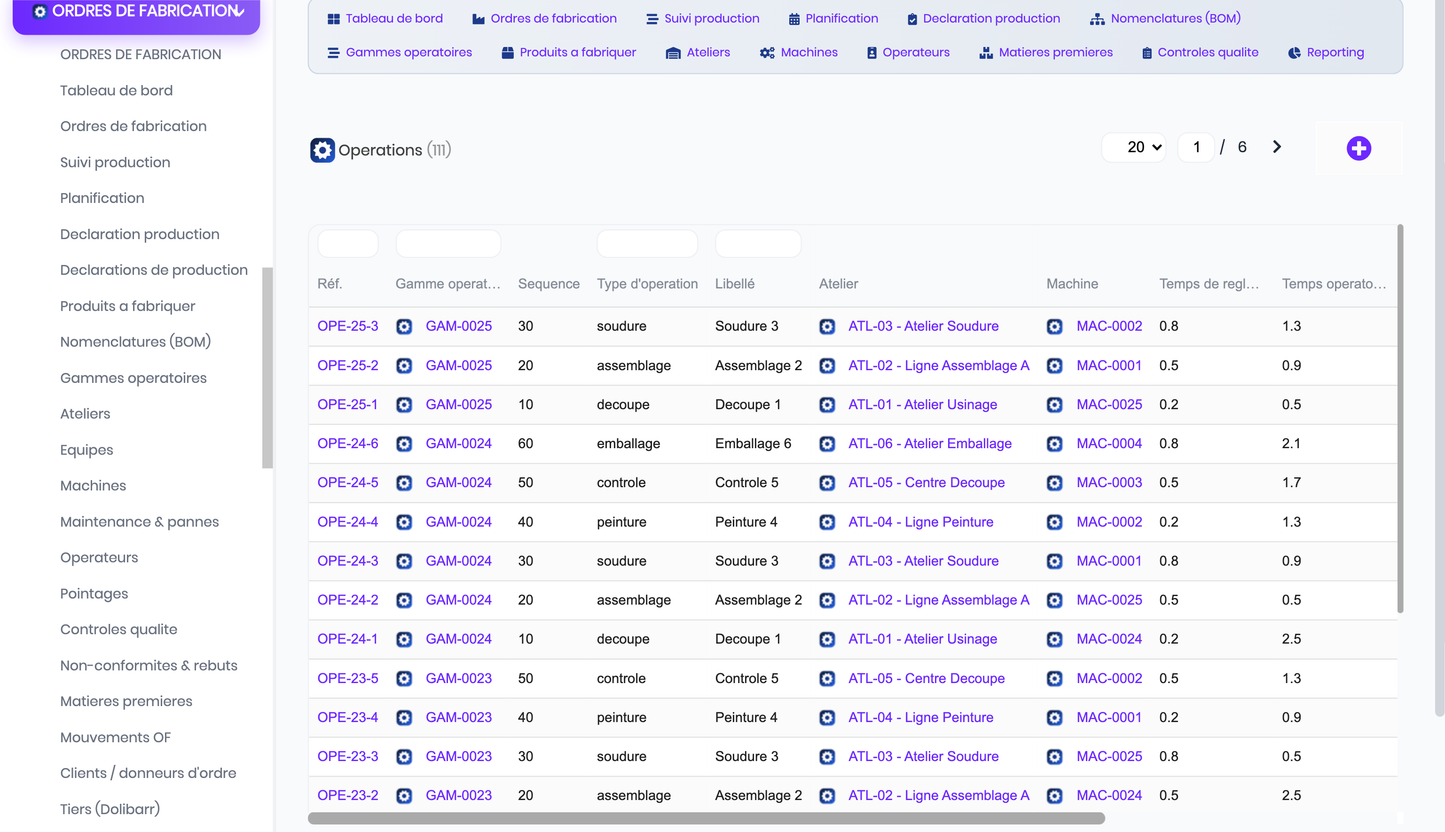Click the horizontal scrollbar under the table
This screenshot has width=1445, height=832.
click(706, 818)
